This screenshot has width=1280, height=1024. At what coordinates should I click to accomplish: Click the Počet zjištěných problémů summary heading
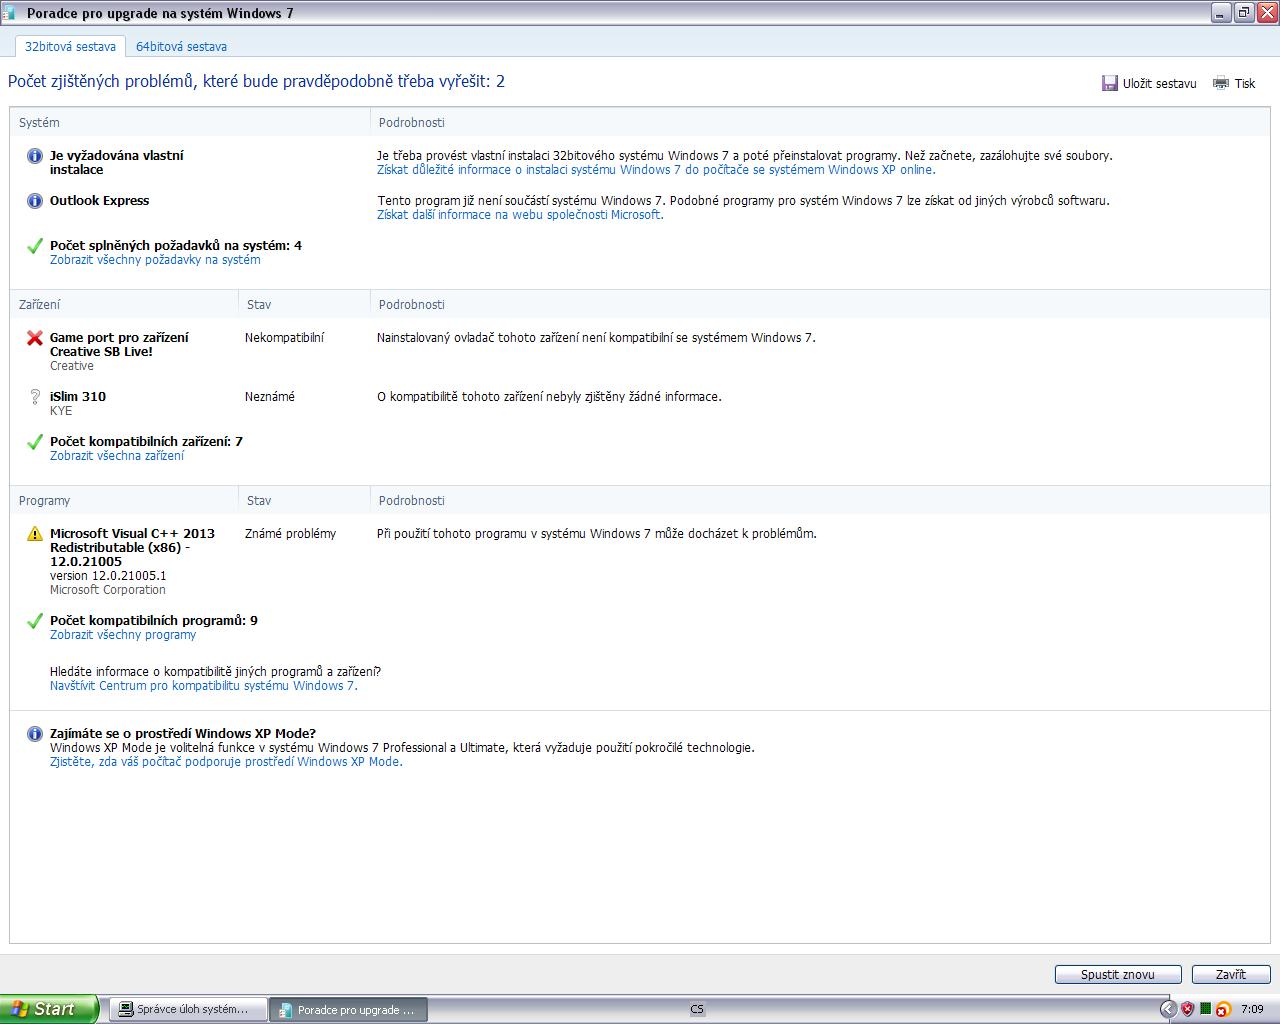click(256, 82)
